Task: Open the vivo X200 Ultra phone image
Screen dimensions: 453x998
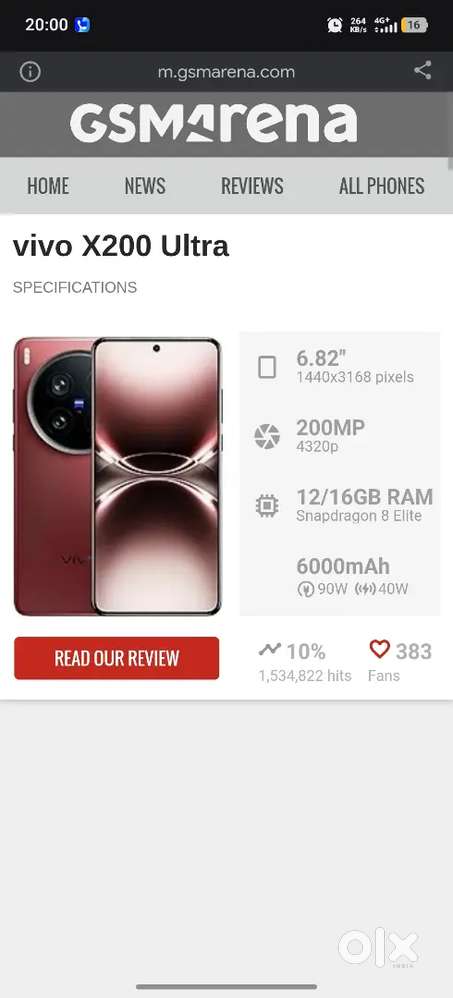Action: 118,476
